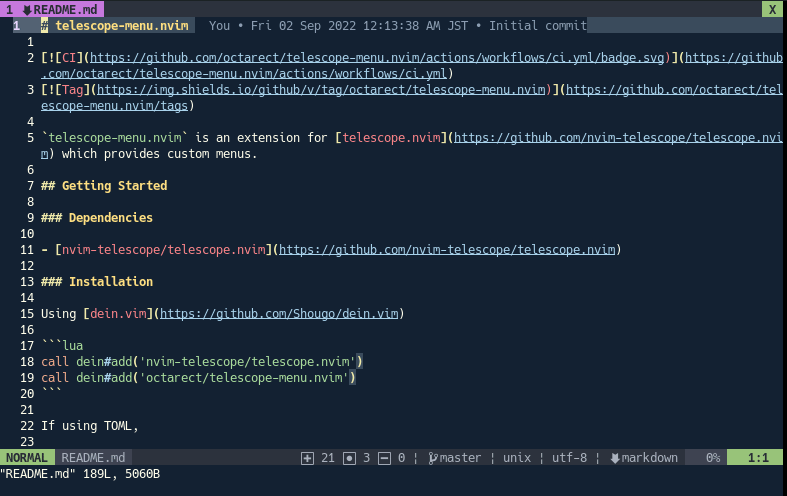The width and height of the screenshot is (787, 496).
Task: Click the unix file format entry
Action: (517, 458)
